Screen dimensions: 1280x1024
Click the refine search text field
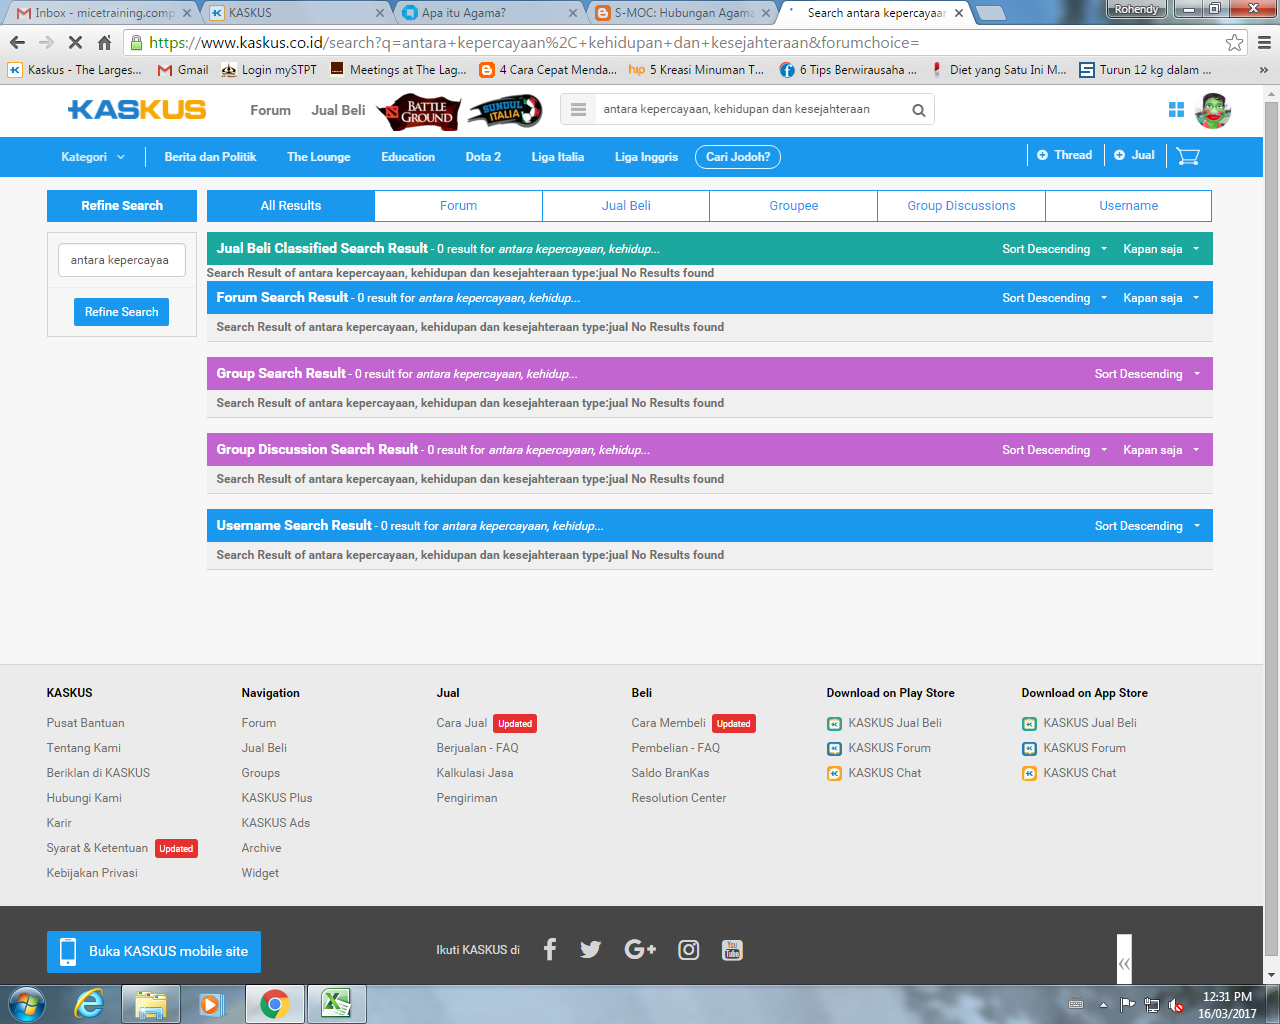tap(122, 260)
